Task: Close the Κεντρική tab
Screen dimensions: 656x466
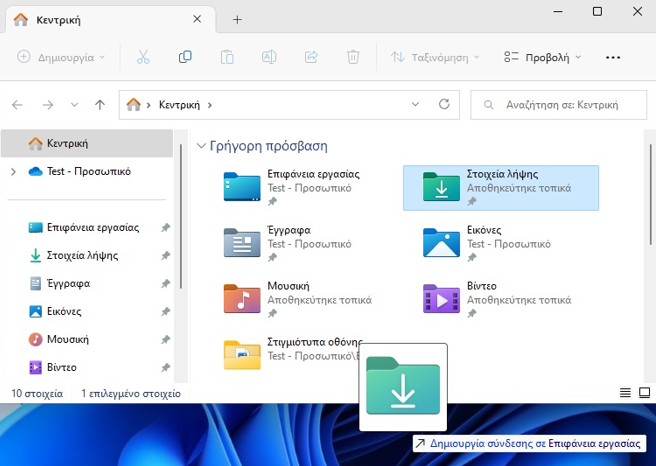Action: click(x=197, y=19)
